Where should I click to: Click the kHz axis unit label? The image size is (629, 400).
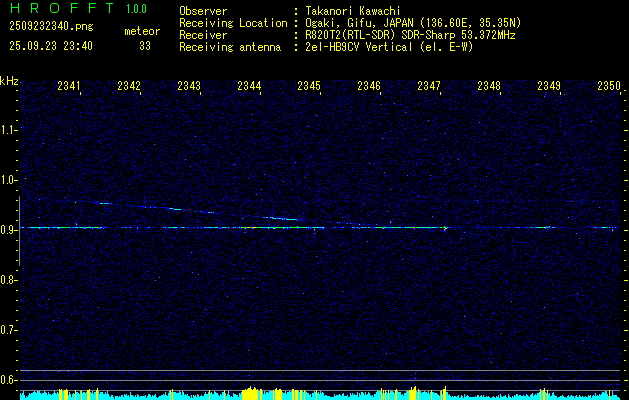pos(9,81)
